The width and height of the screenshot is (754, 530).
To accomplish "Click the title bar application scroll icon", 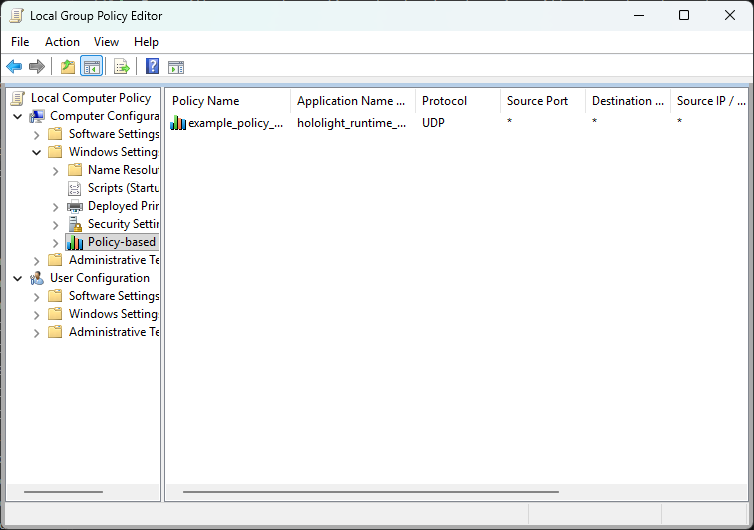I will click(x=16, y=16).
